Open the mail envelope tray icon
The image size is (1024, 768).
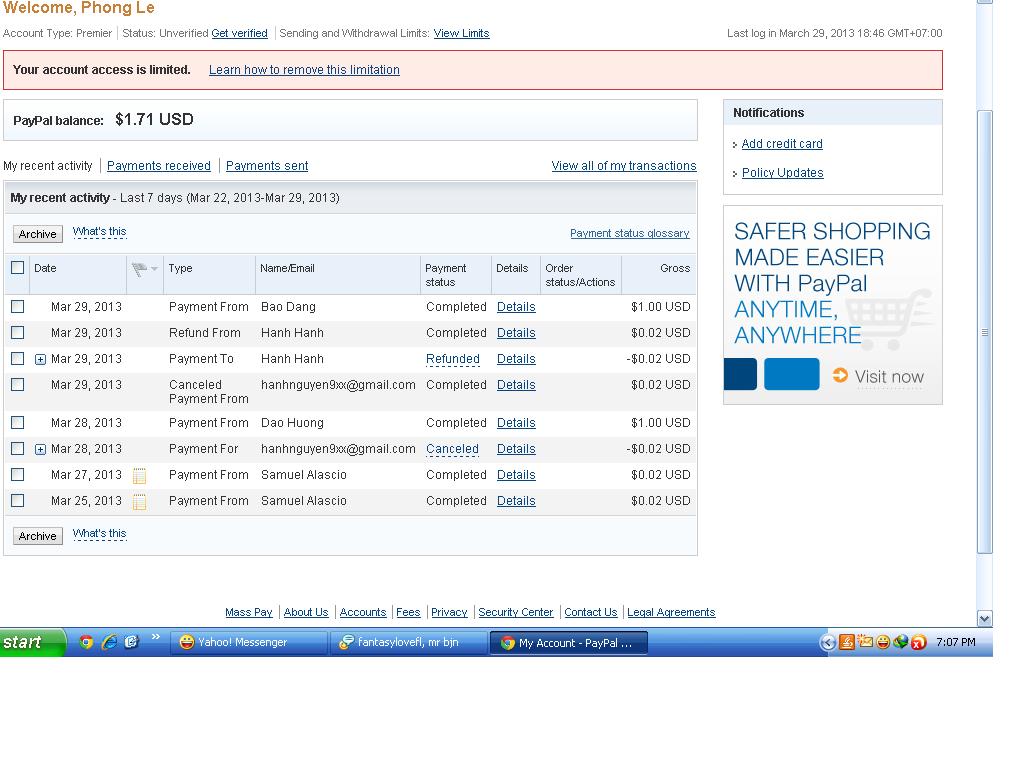point(865,642)
